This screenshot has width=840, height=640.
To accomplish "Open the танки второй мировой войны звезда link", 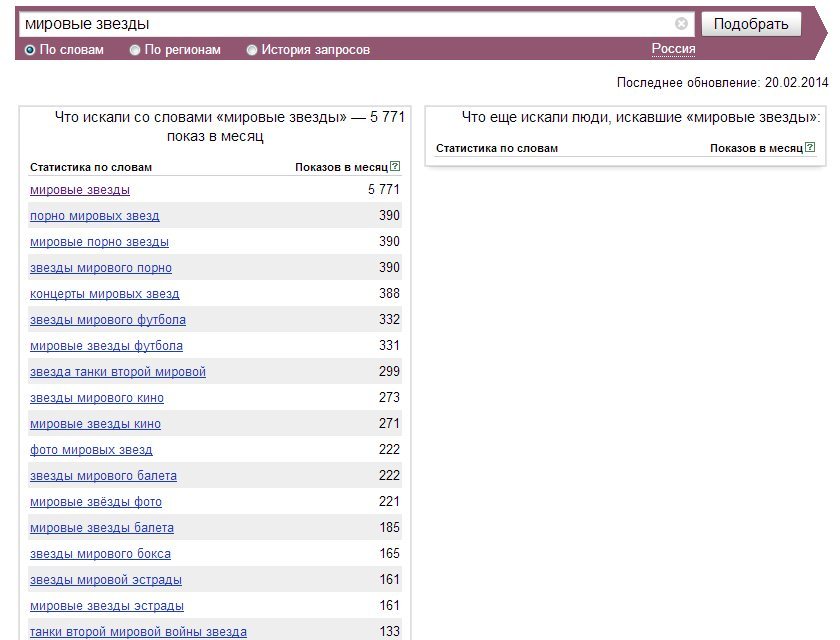I will (x=138, y=632).
